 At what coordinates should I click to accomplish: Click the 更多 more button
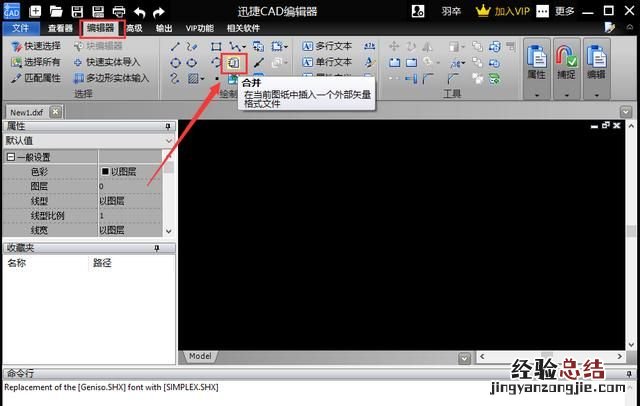(556, 11)
